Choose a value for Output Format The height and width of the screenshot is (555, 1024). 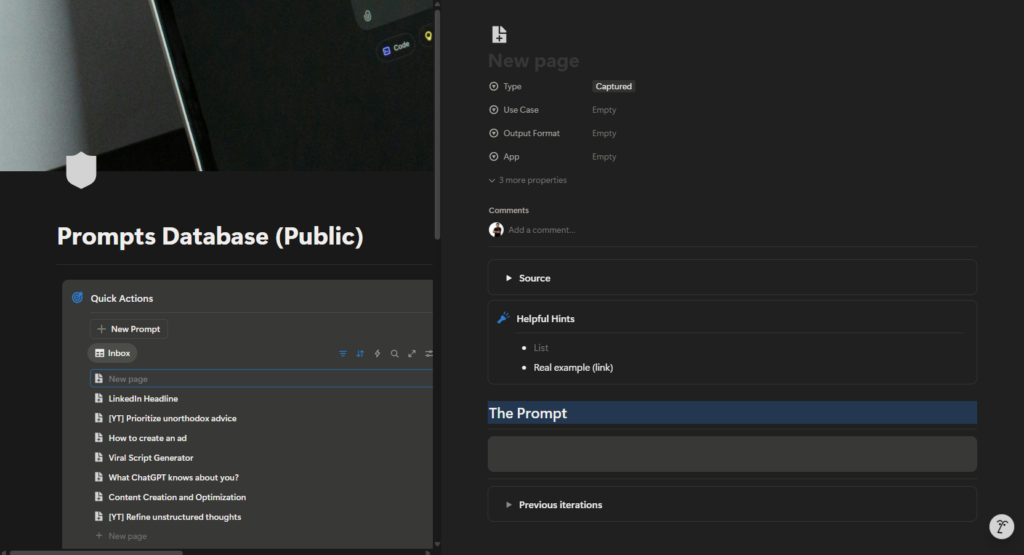604,133
